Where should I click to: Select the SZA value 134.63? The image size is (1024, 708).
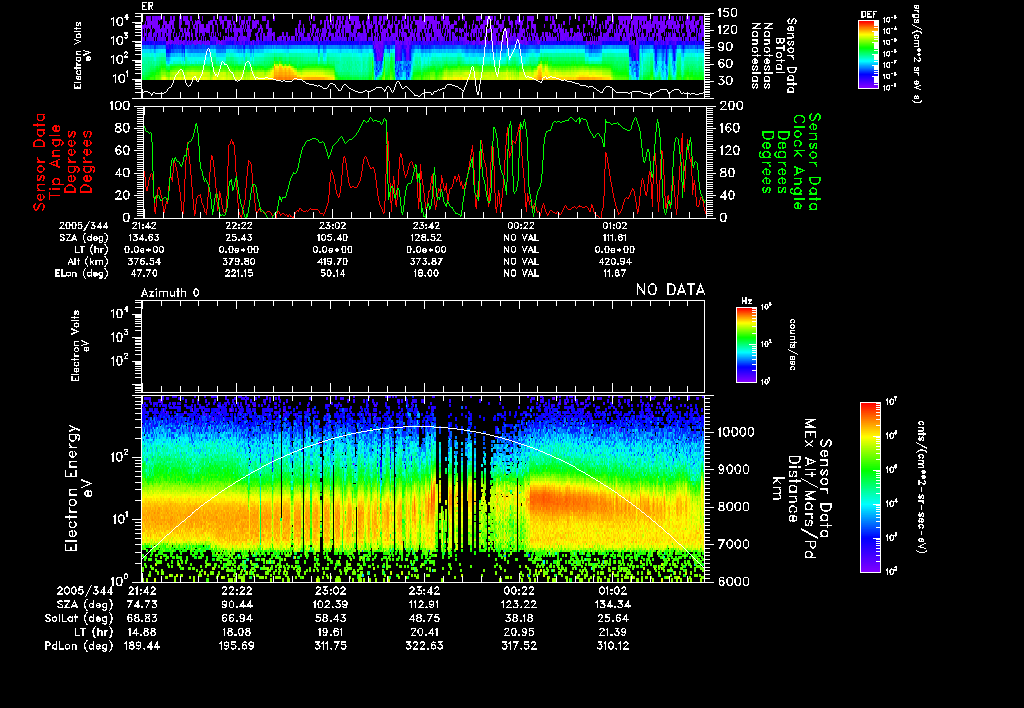pos(143,238)
